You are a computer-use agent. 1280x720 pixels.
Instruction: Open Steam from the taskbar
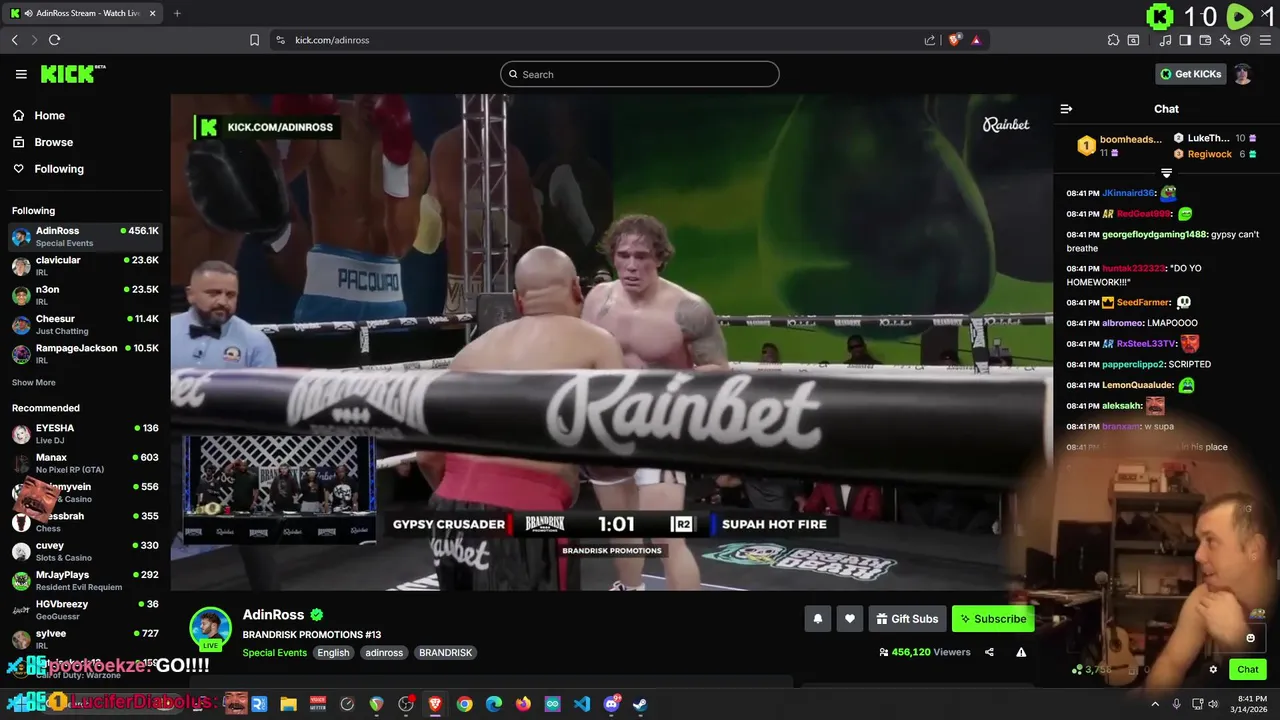click(640, 704)
